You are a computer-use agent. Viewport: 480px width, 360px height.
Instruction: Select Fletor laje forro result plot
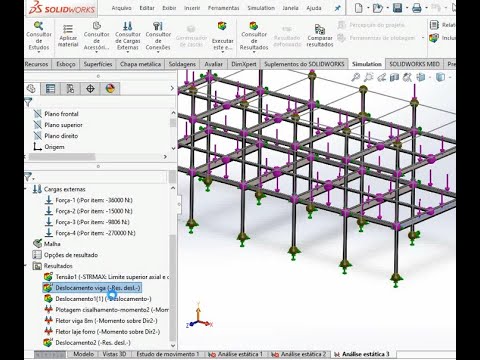(x=102, y=332)
